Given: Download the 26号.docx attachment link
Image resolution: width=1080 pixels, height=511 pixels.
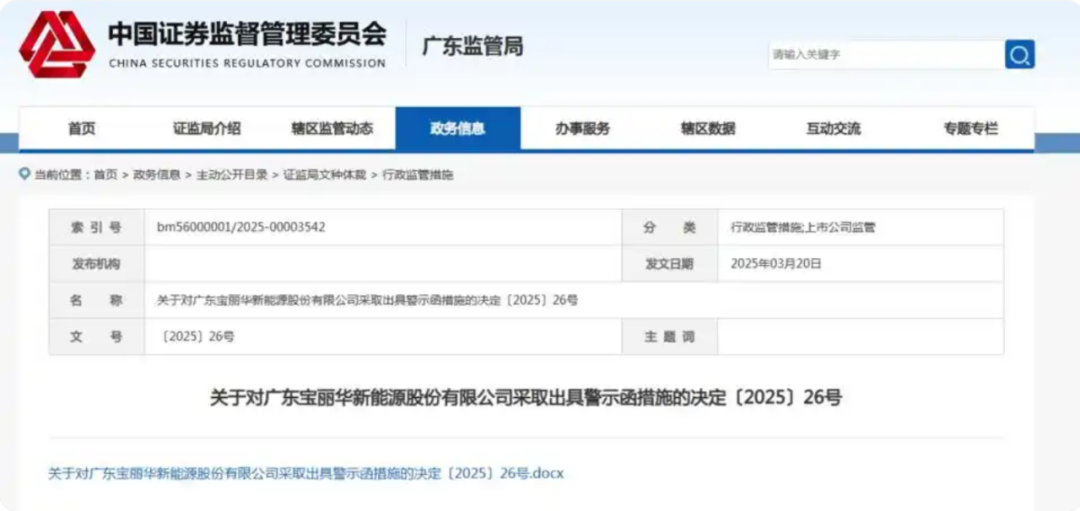Looking at the screenshot, I should (306, 474).
